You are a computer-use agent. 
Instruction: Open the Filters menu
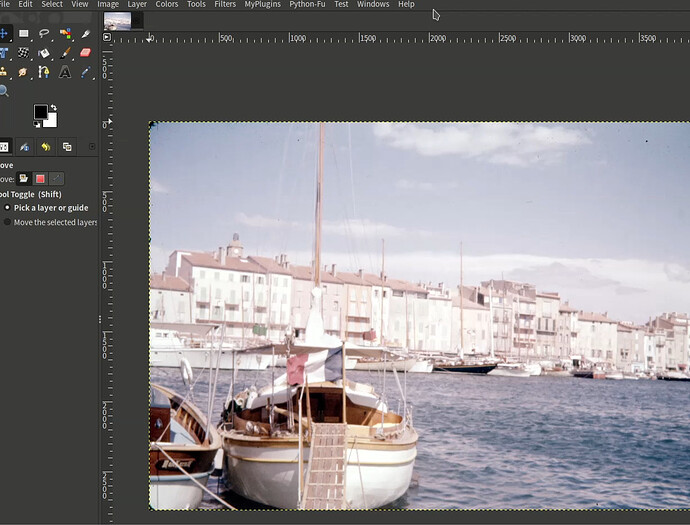225,5
